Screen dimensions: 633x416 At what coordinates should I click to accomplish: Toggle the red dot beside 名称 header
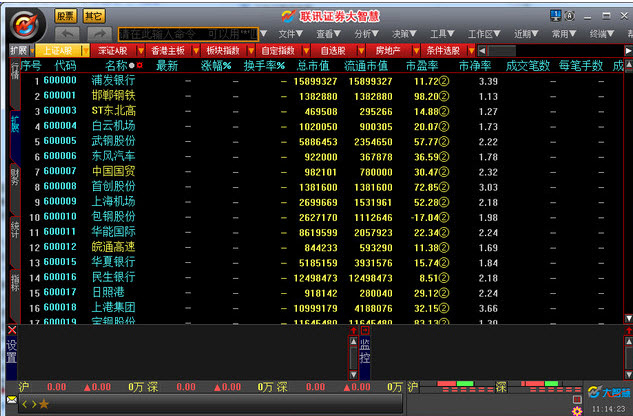point(140,65)
